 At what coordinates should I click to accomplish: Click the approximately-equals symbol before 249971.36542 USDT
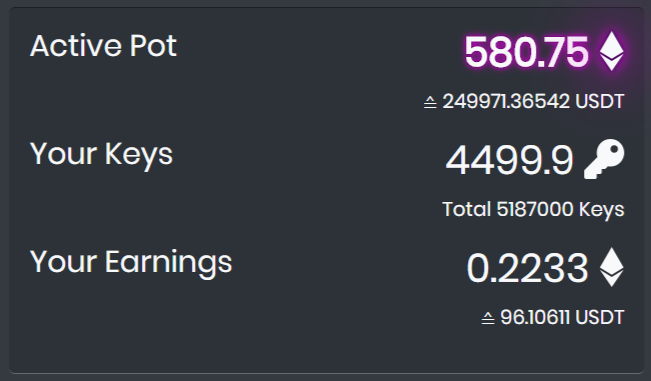(x=430, y=102)
